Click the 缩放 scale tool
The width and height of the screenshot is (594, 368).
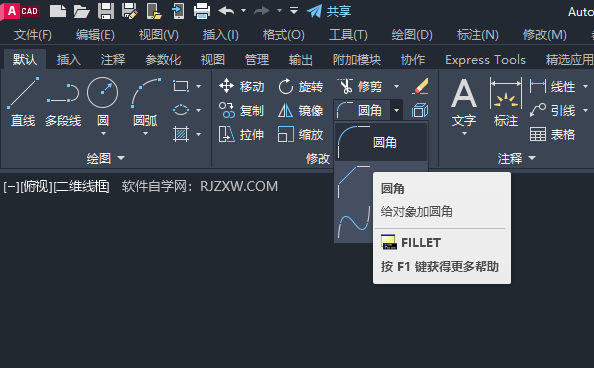click(x=300, y=134)
